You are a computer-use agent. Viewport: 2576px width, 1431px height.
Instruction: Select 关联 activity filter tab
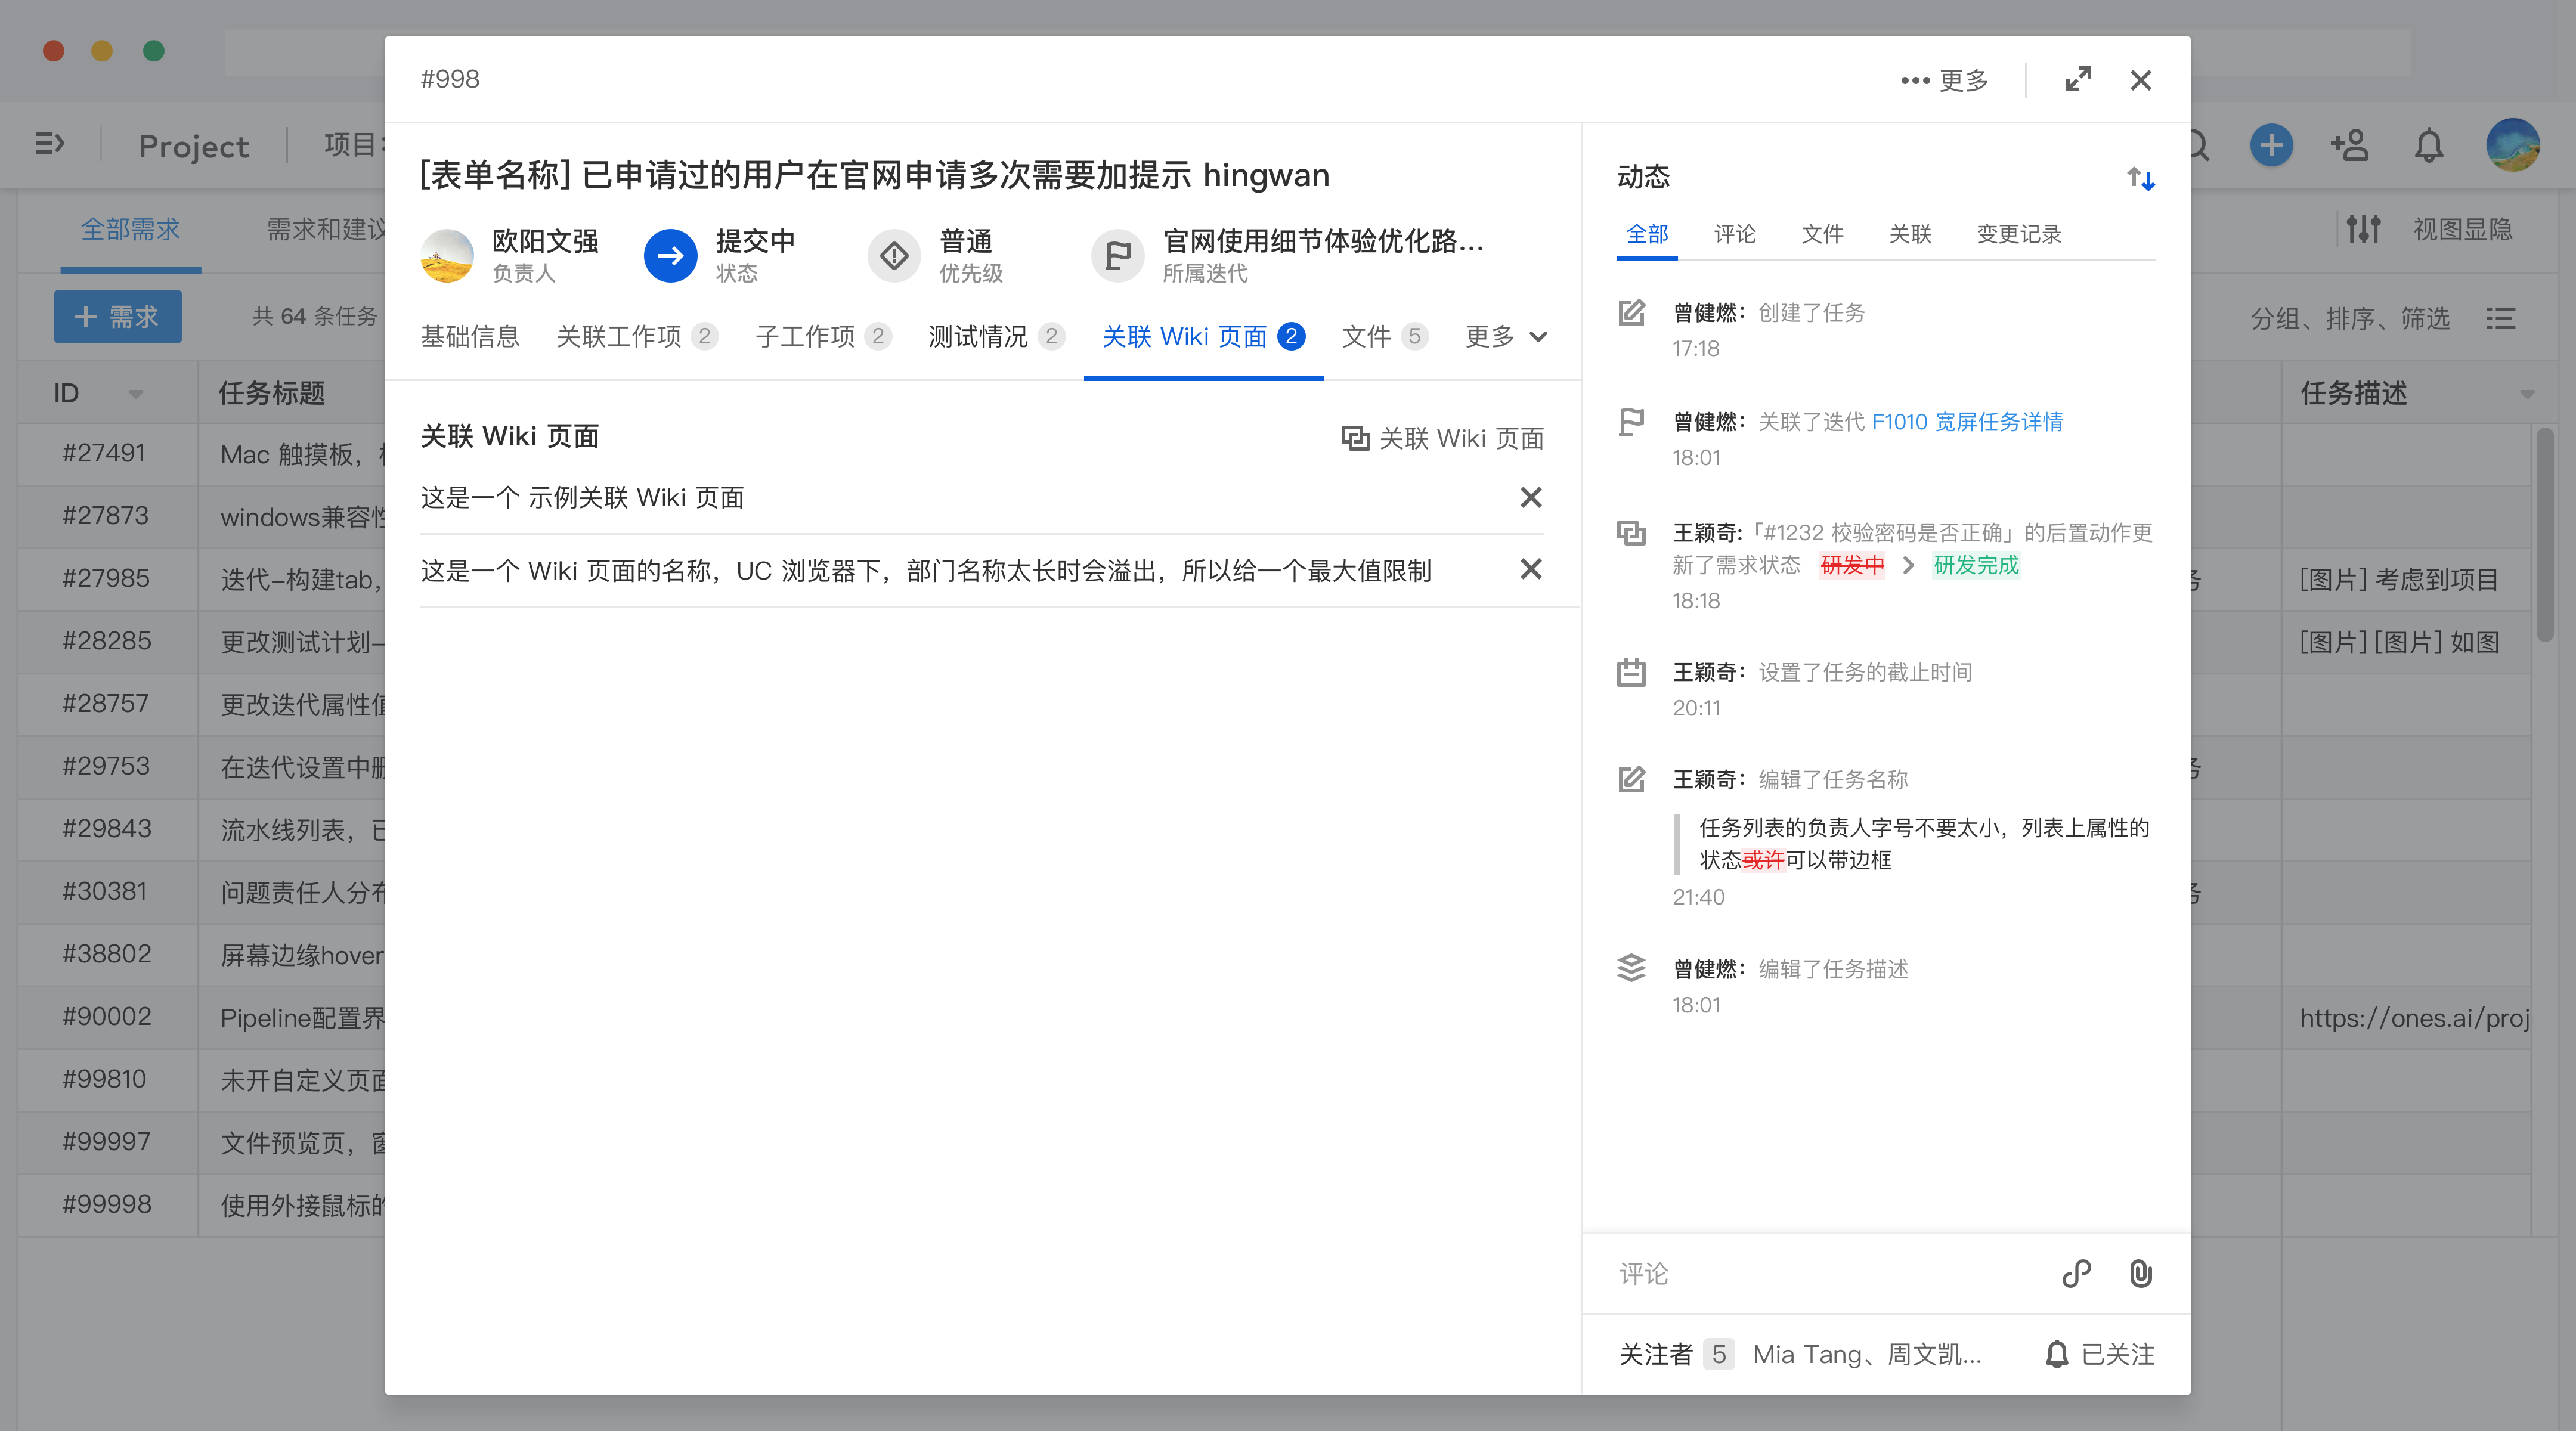(1909, 234)
